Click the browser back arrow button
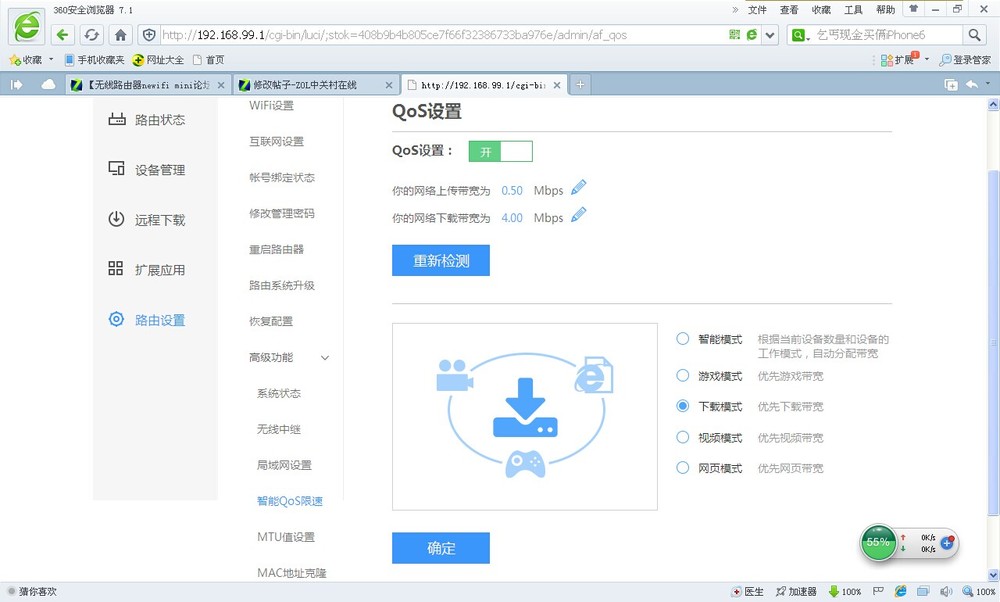 tap(62, 34)
